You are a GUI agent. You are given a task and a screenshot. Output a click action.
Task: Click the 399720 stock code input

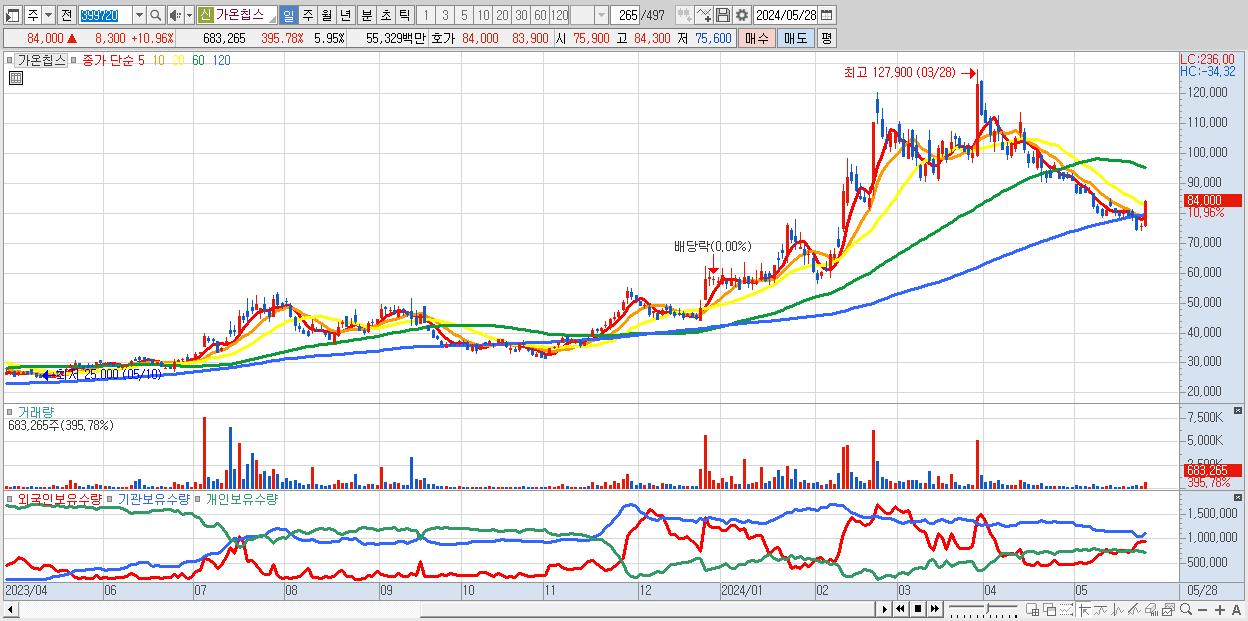click(x=105, y=15)
